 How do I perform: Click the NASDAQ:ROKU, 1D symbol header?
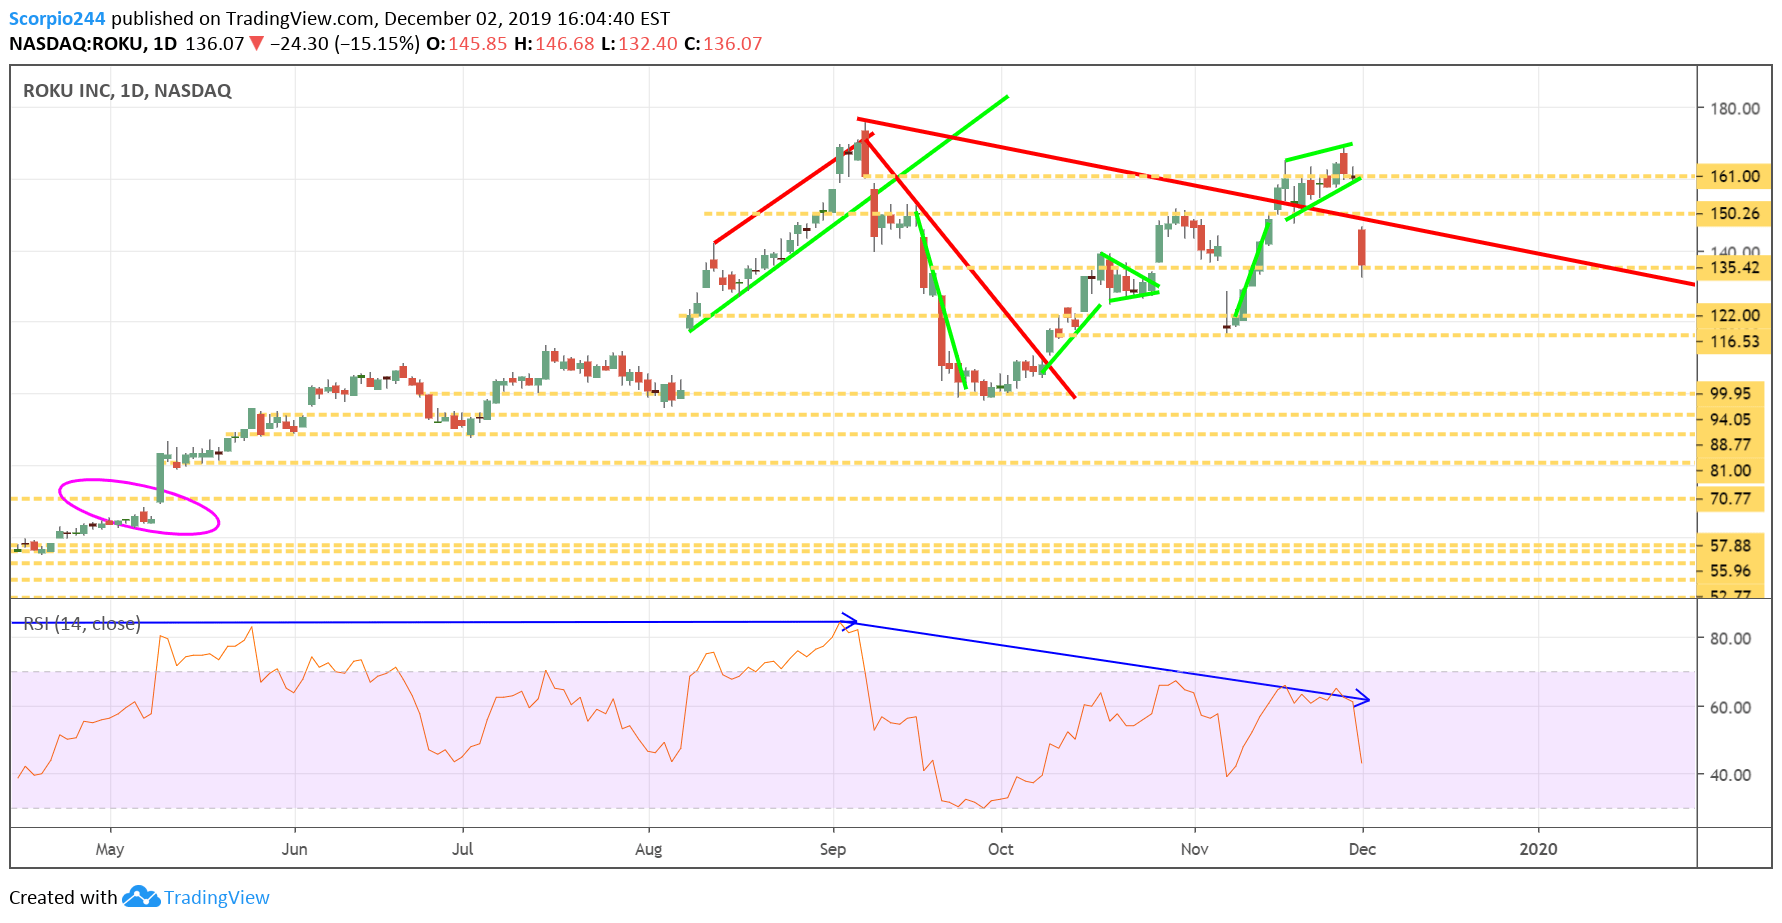93,44
